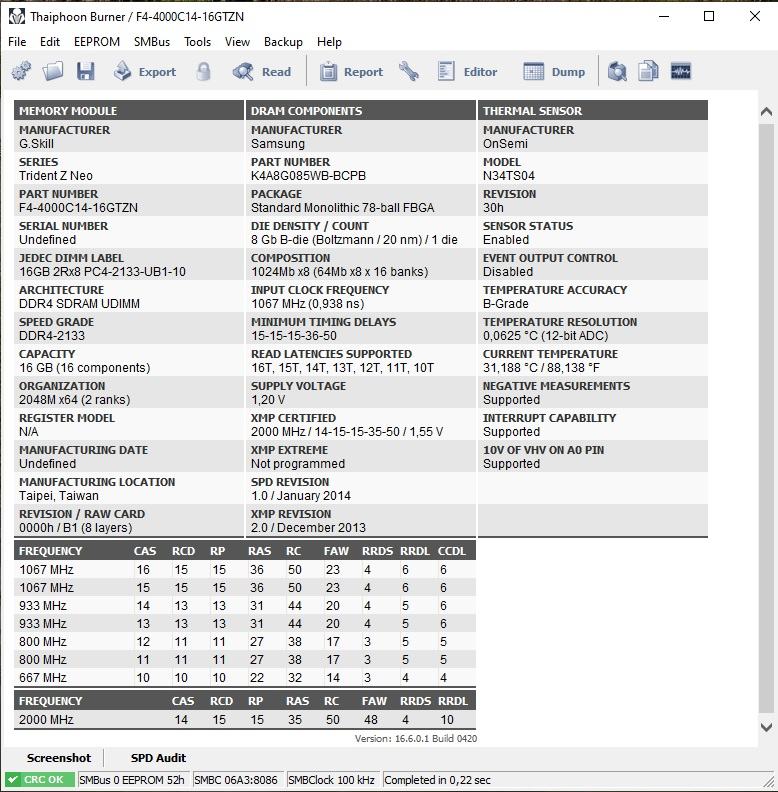Open the File menu
Image resolution: width=778 pixels, height=792 pixels.
pos(17,42)
